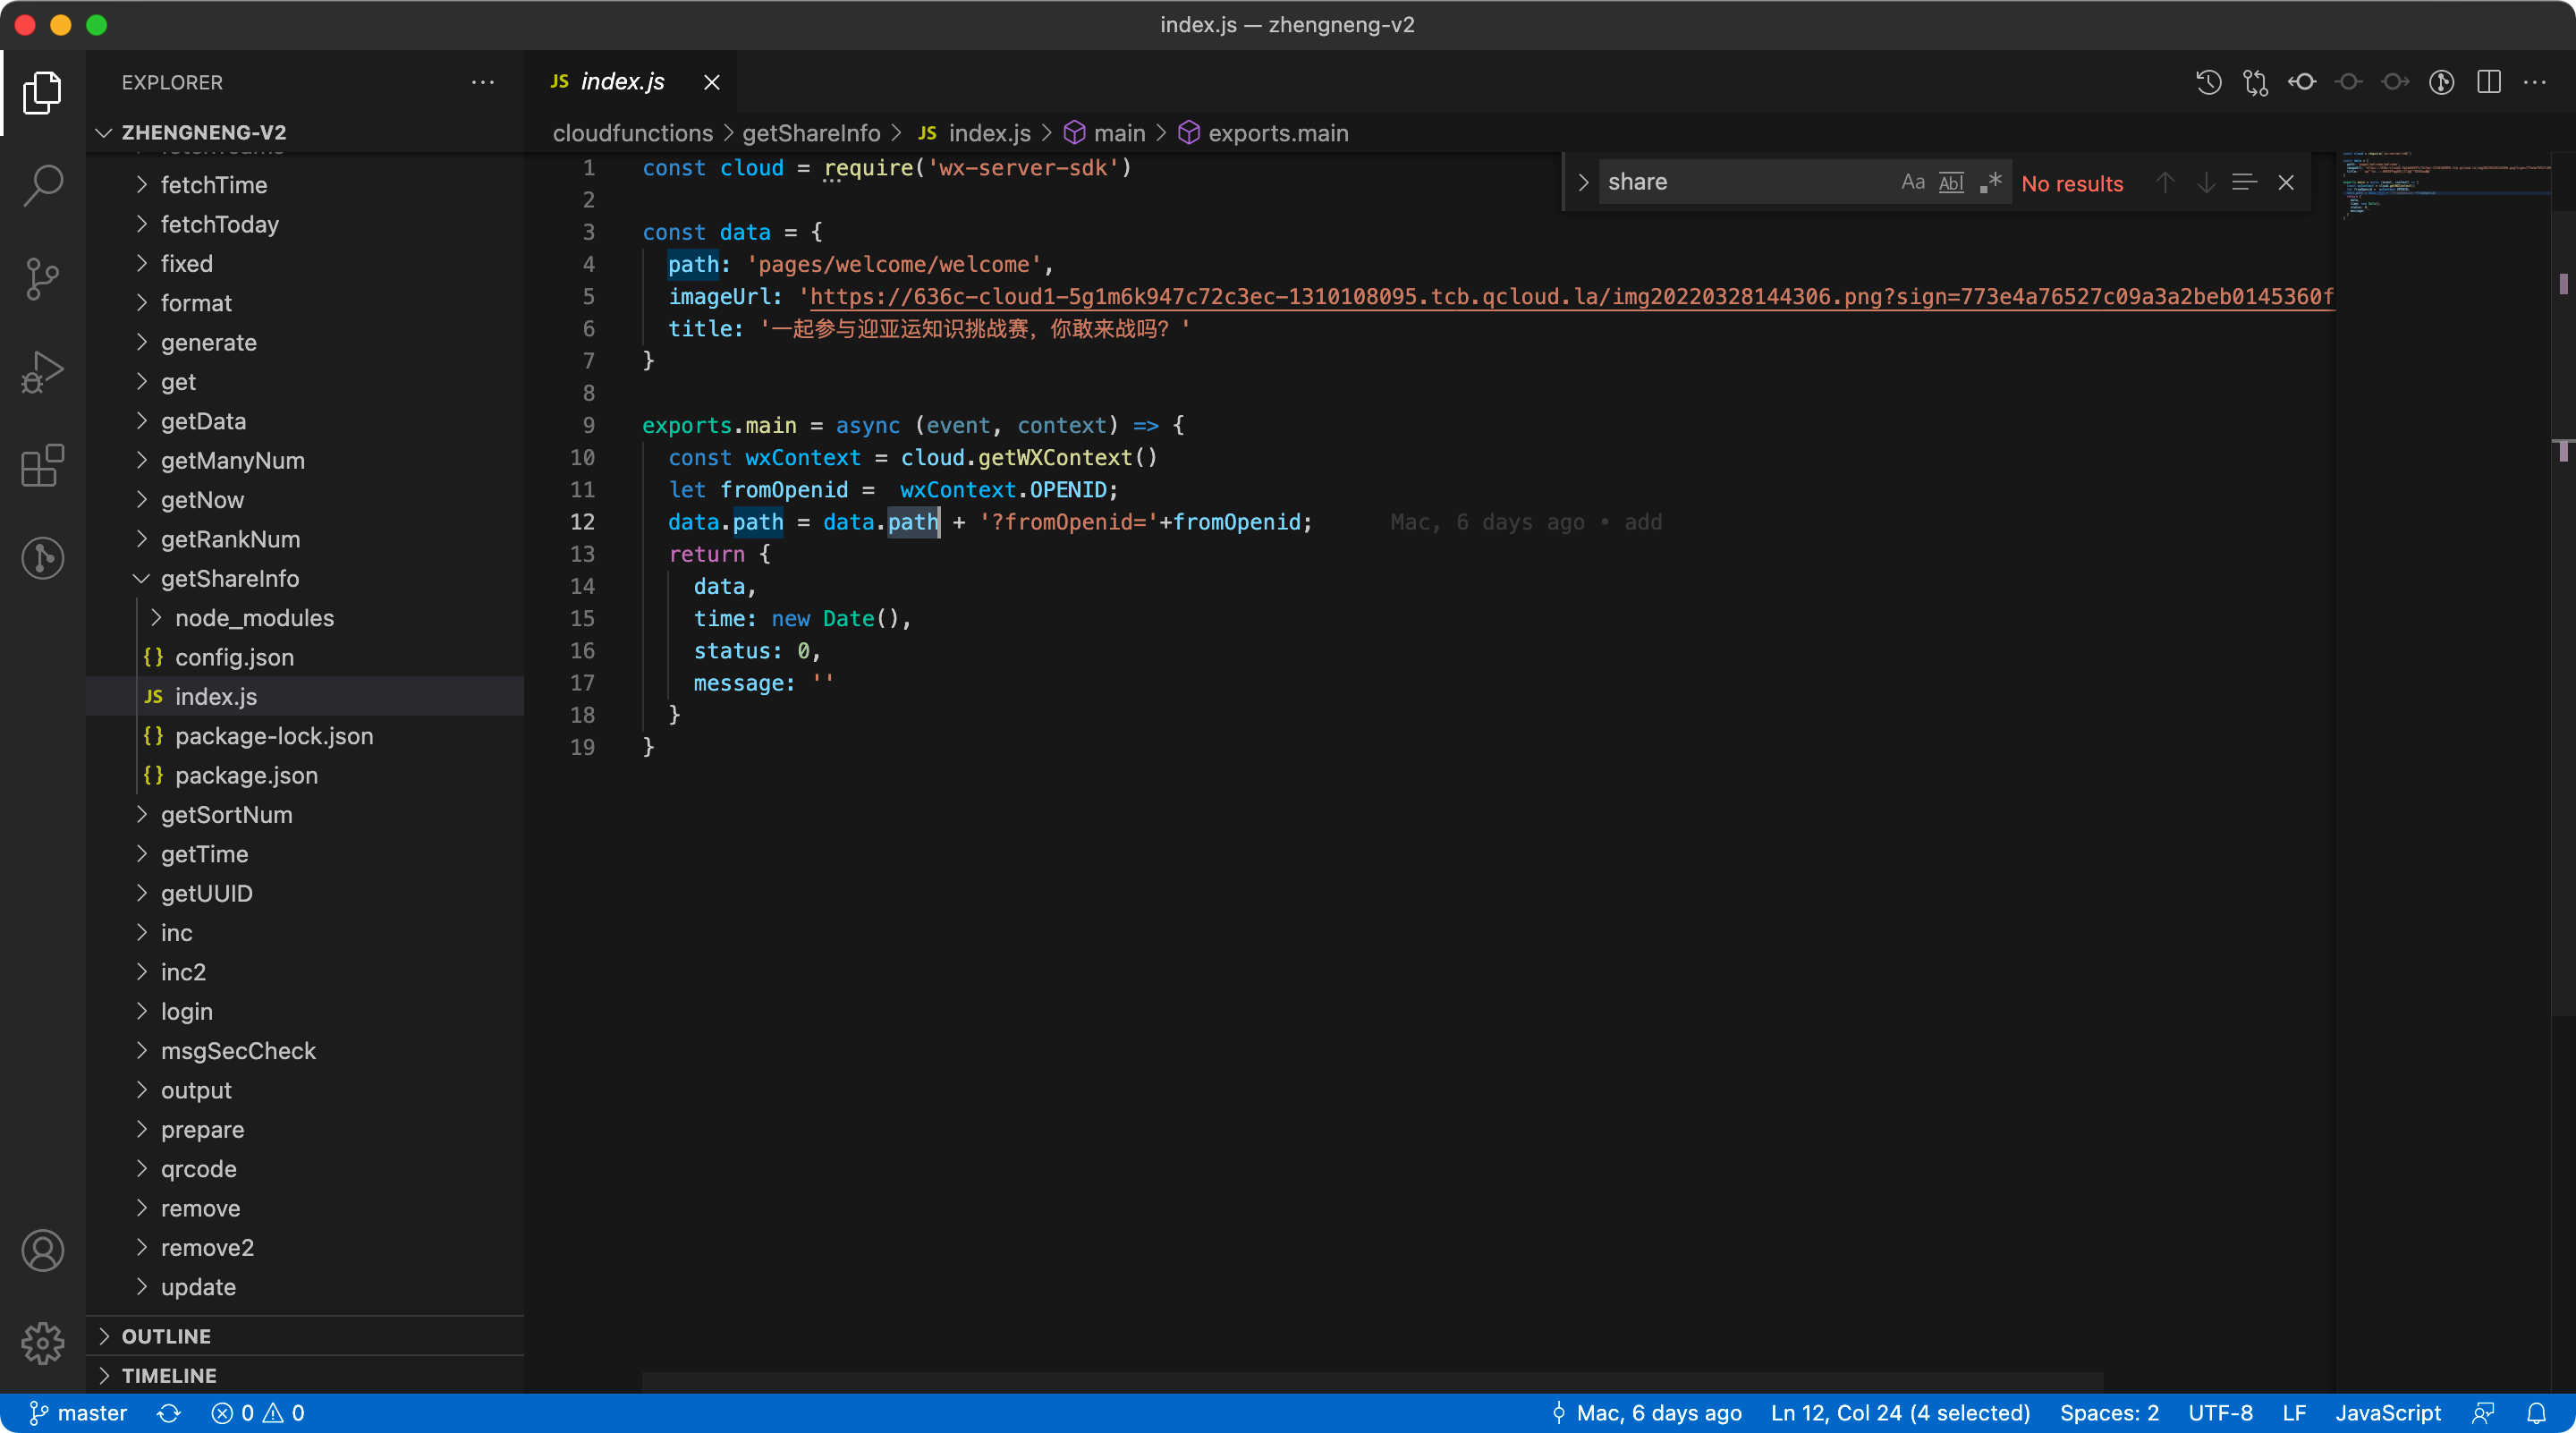The height and width of the screenshot is (1433, 2576).
Task: Toggle Match Whole Word in find widget
Action: [1951, 182]
